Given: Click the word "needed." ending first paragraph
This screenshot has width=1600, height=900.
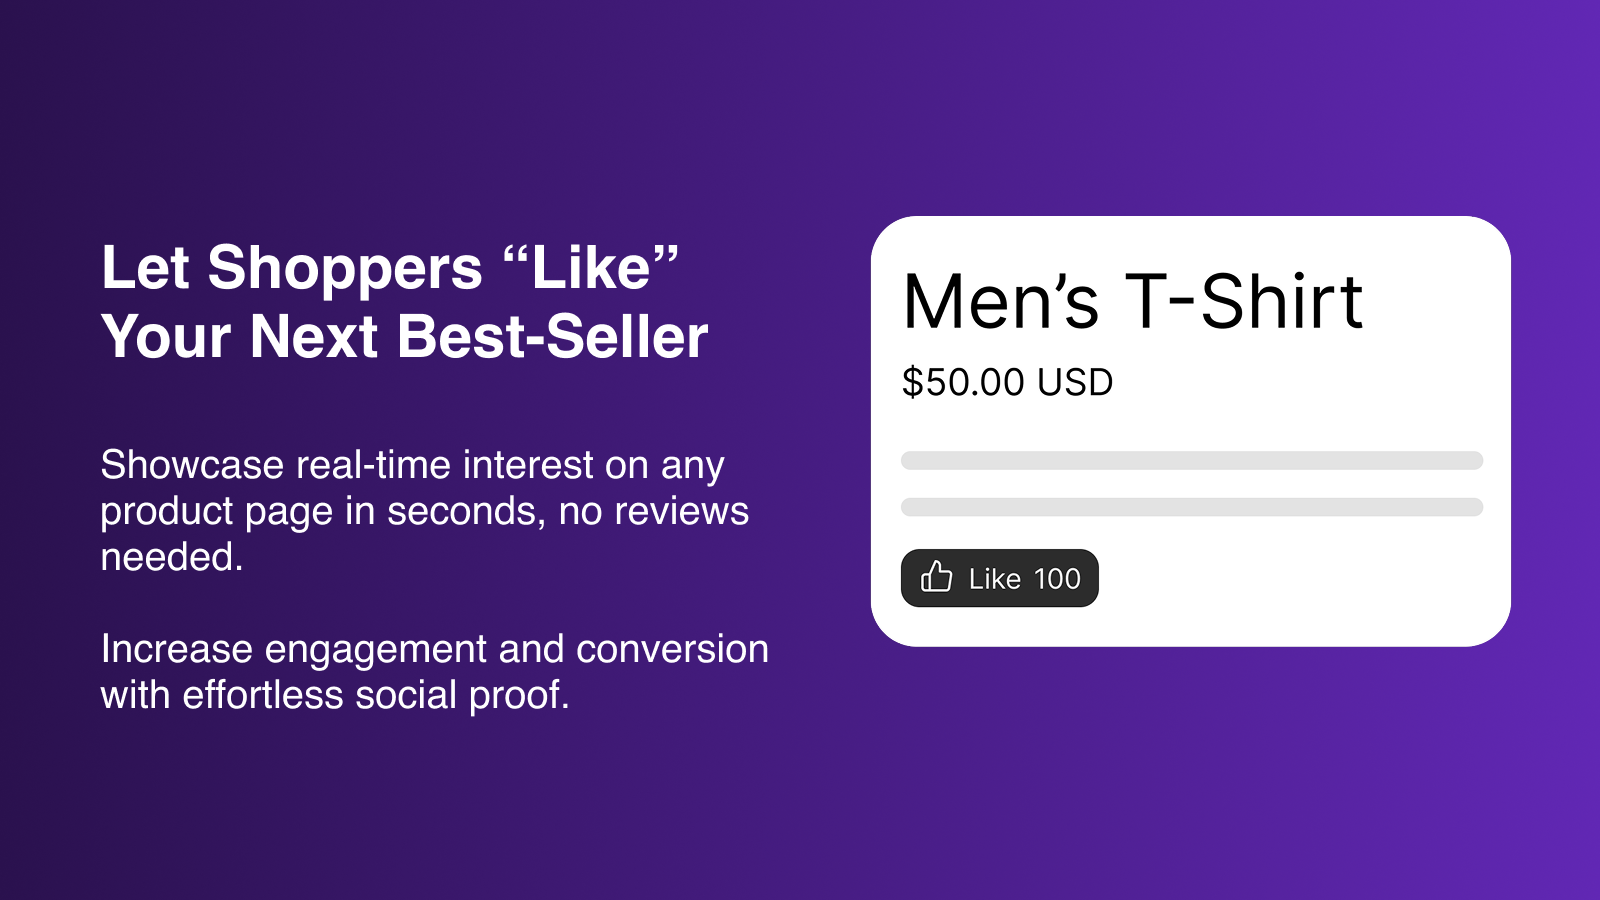Looking at the screenshot, I should [x=172, y=557].
